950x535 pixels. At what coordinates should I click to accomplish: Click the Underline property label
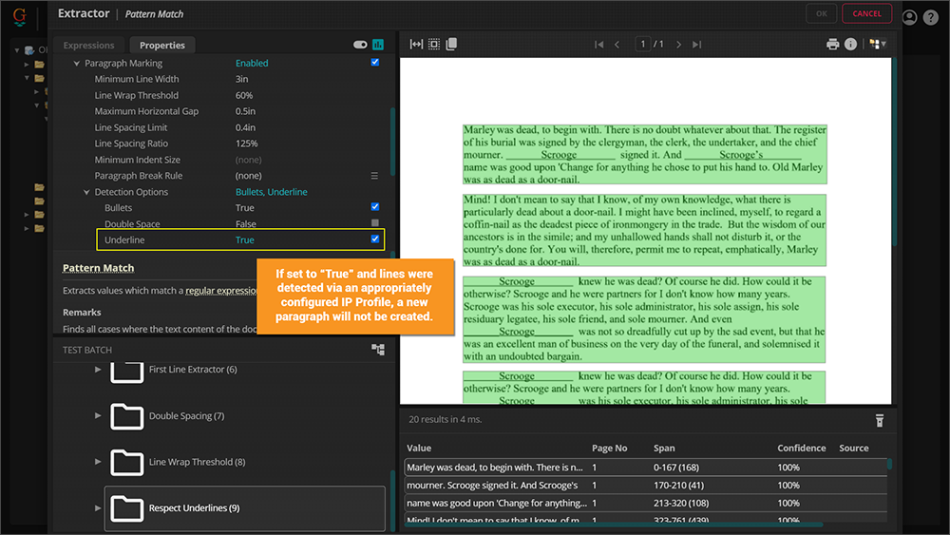pos(124,240)
